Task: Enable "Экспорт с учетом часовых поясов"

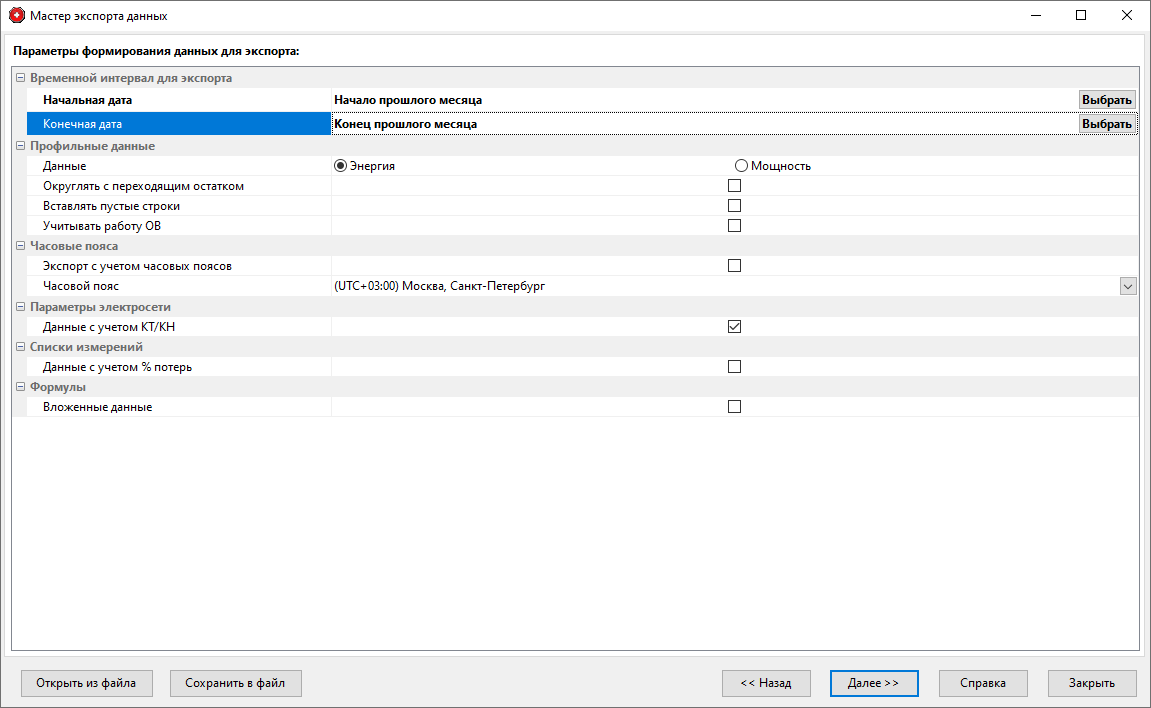Action: click(735, 265)
